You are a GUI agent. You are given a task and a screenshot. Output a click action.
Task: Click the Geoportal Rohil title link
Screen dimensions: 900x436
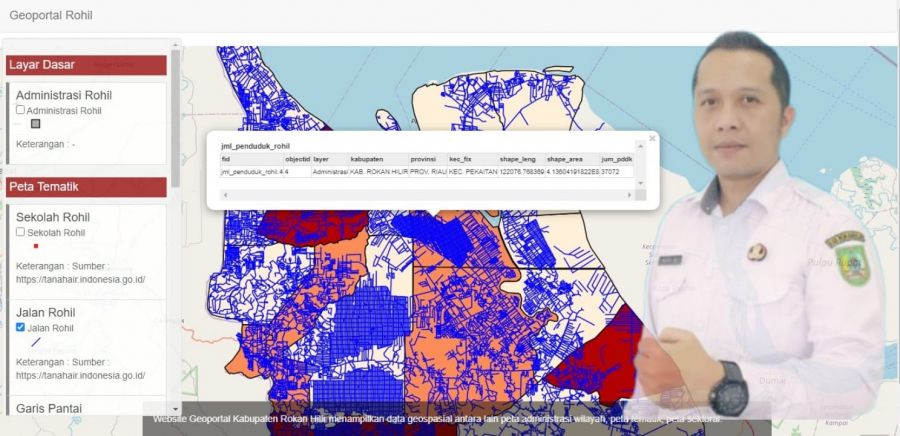(51, 15)
